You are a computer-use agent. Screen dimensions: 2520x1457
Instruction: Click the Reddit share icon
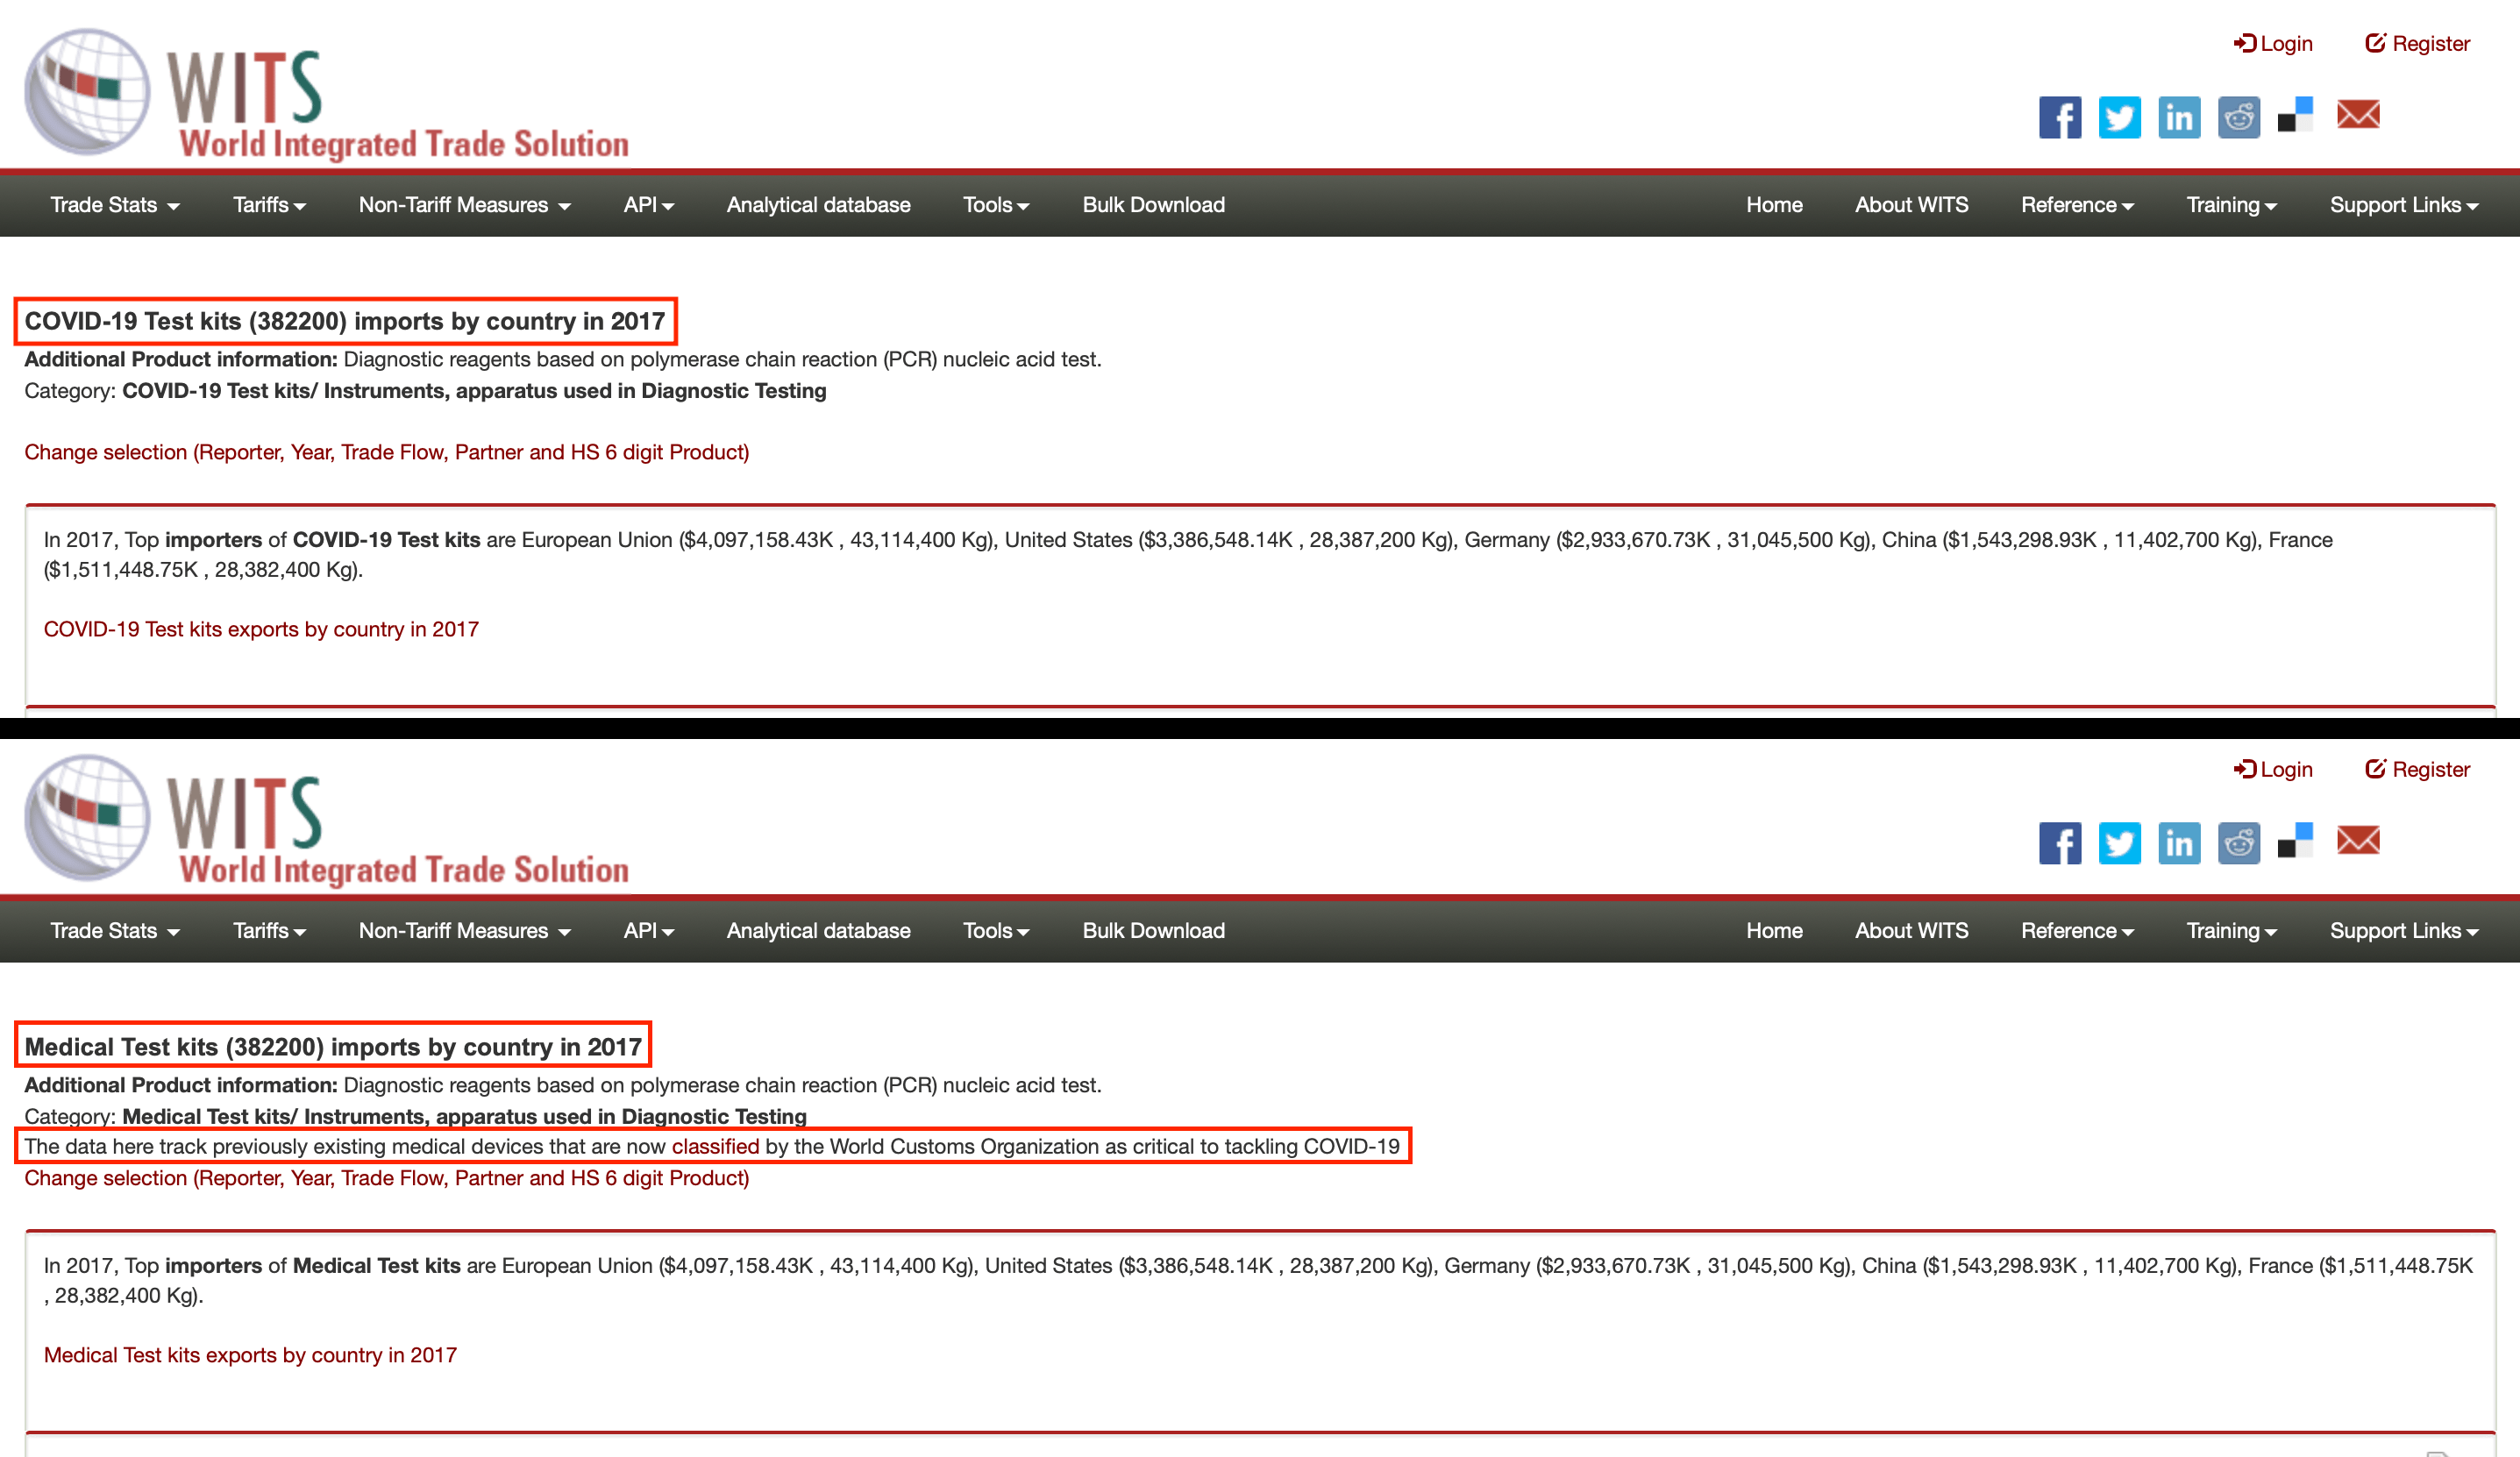(2238, 117)
